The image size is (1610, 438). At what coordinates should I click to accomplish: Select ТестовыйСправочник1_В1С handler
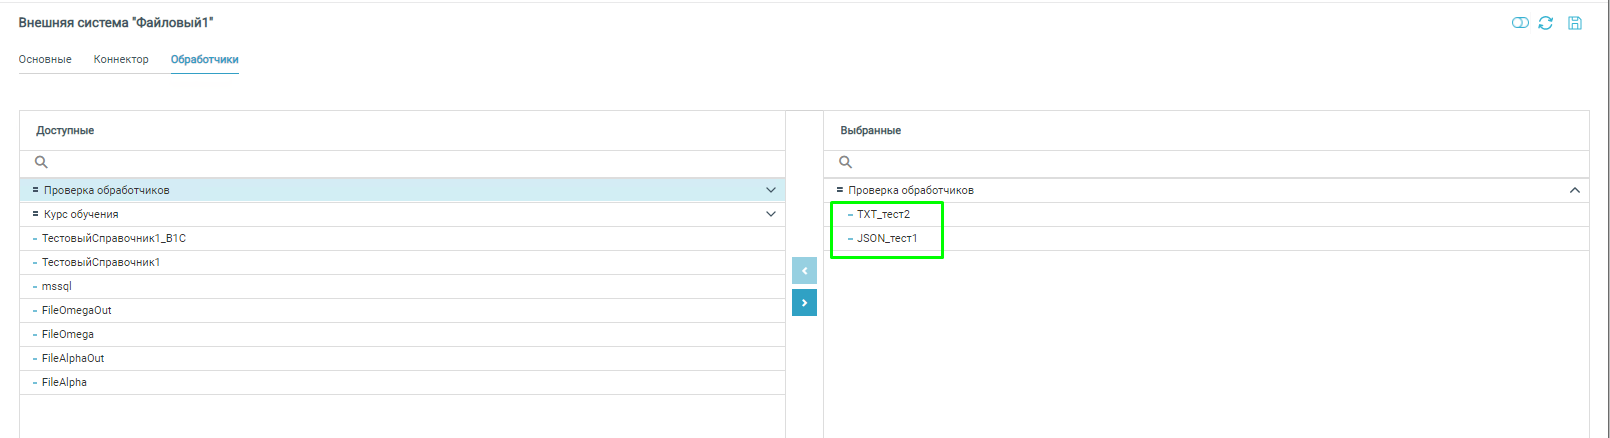pyautogui.click(x=113, y=238)
